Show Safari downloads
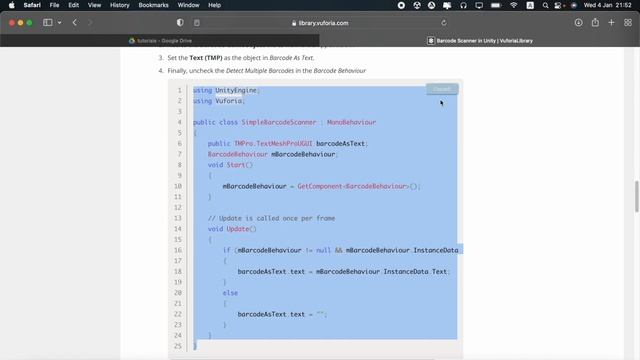640x360 pixels. (578, 23)
